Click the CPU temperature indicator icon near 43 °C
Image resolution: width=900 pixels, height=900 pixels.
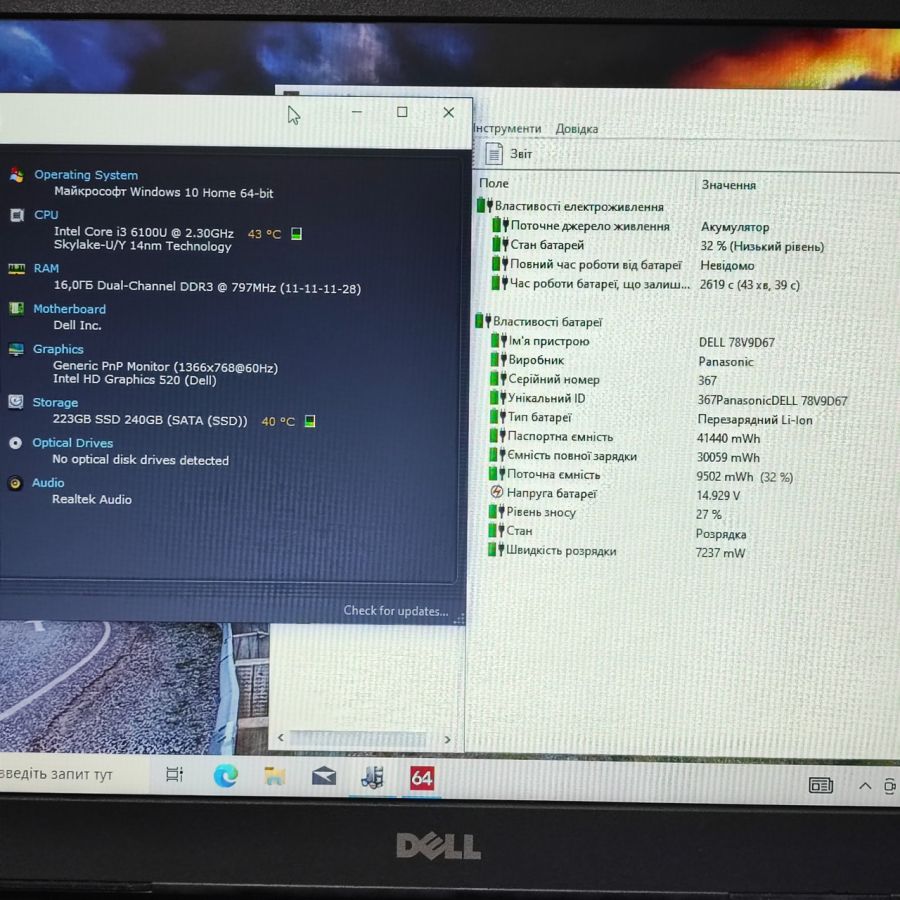[296, 234]
